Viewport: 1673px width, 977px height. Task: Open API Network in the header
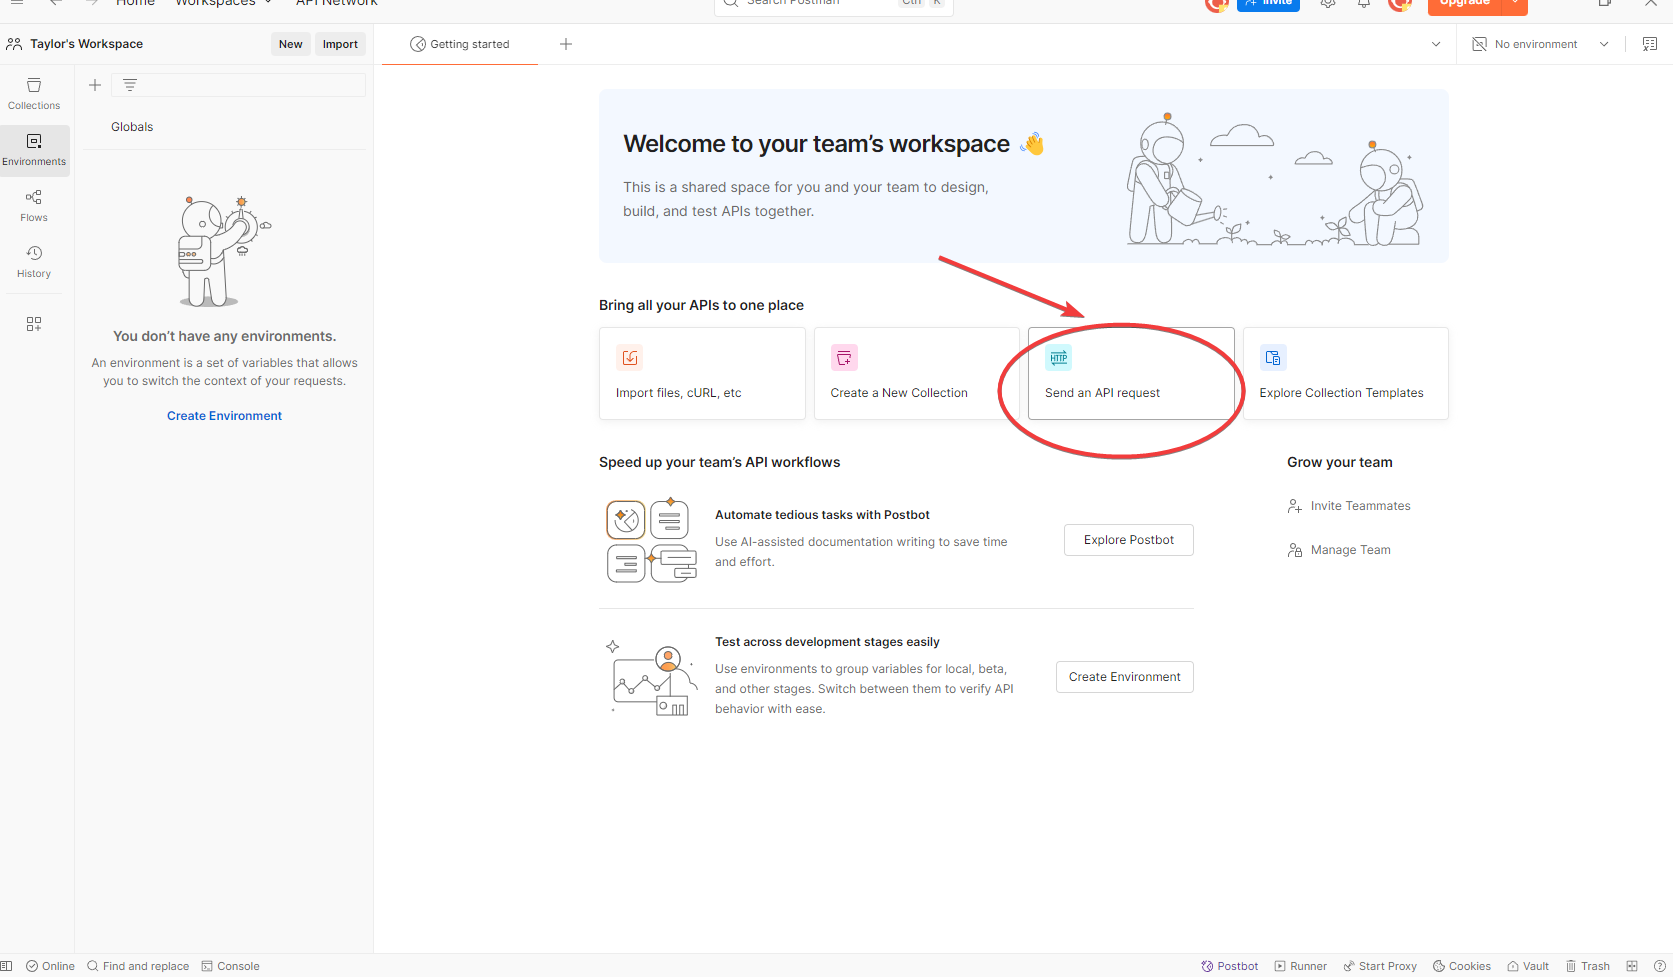click(337, 3)
